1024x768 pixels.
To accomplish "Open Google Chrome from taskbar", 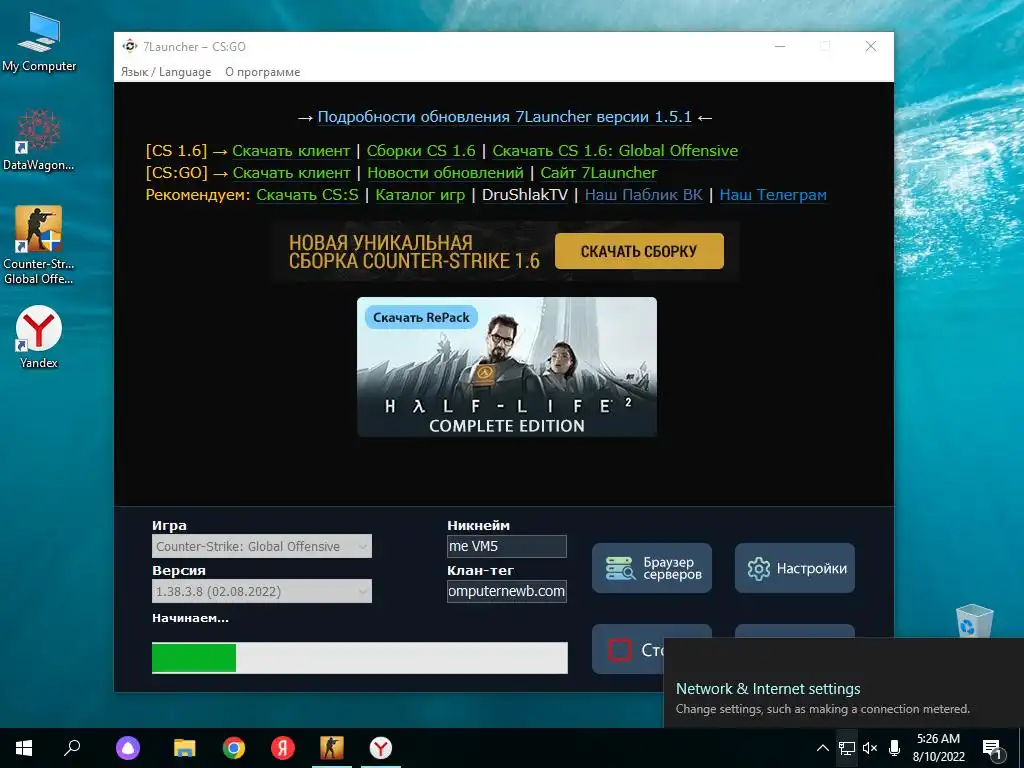I will pyautogui.click(x=234, y=748).
